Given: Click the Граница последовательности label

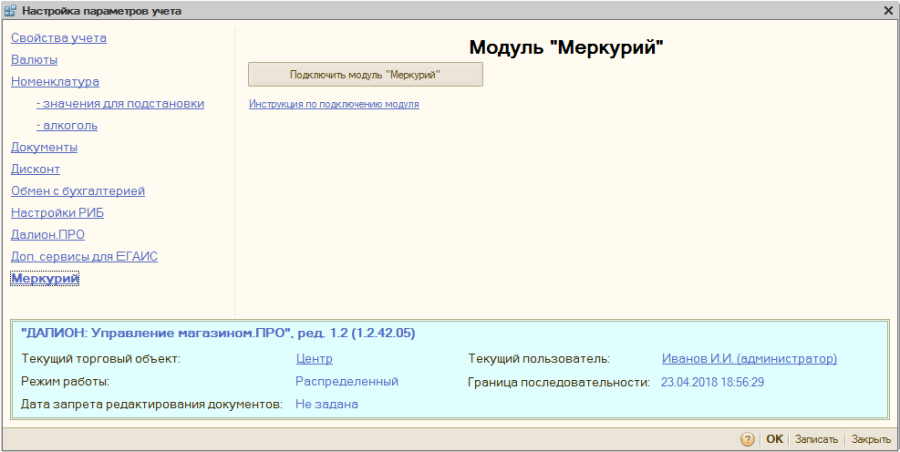Looking at the screenshot, I should (558, 382).
